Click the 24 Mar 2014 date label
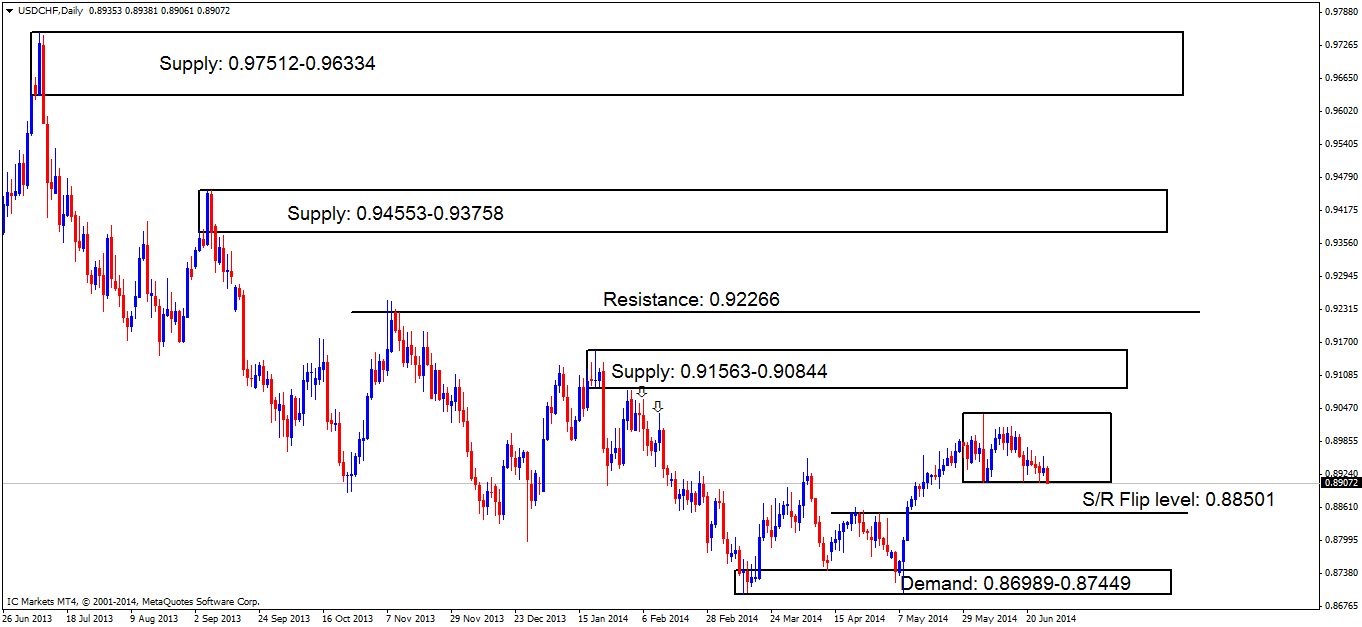The height and width of the screenshot is (627, 1362). pyautogui.click(x=796, y=619)
